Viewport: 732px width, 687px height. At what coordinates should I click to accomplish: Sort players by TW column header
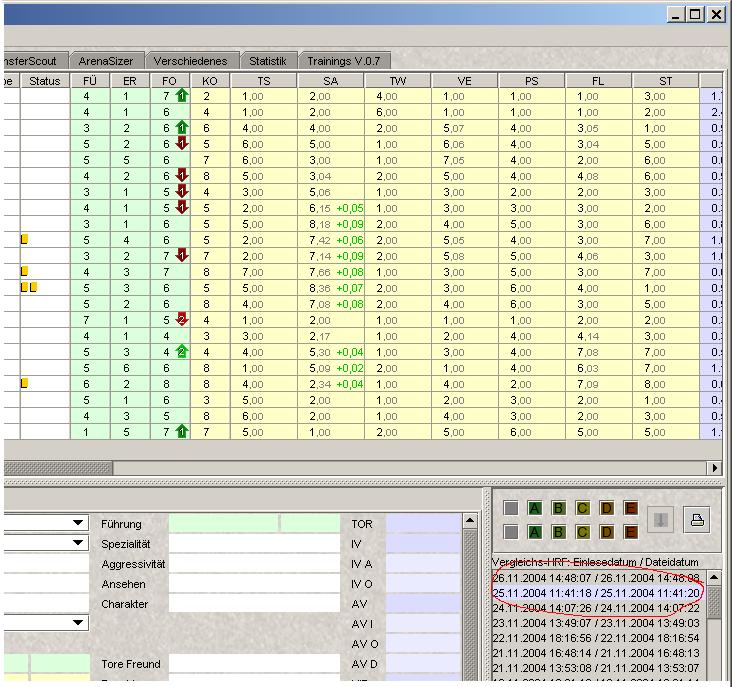click(398, 81)
